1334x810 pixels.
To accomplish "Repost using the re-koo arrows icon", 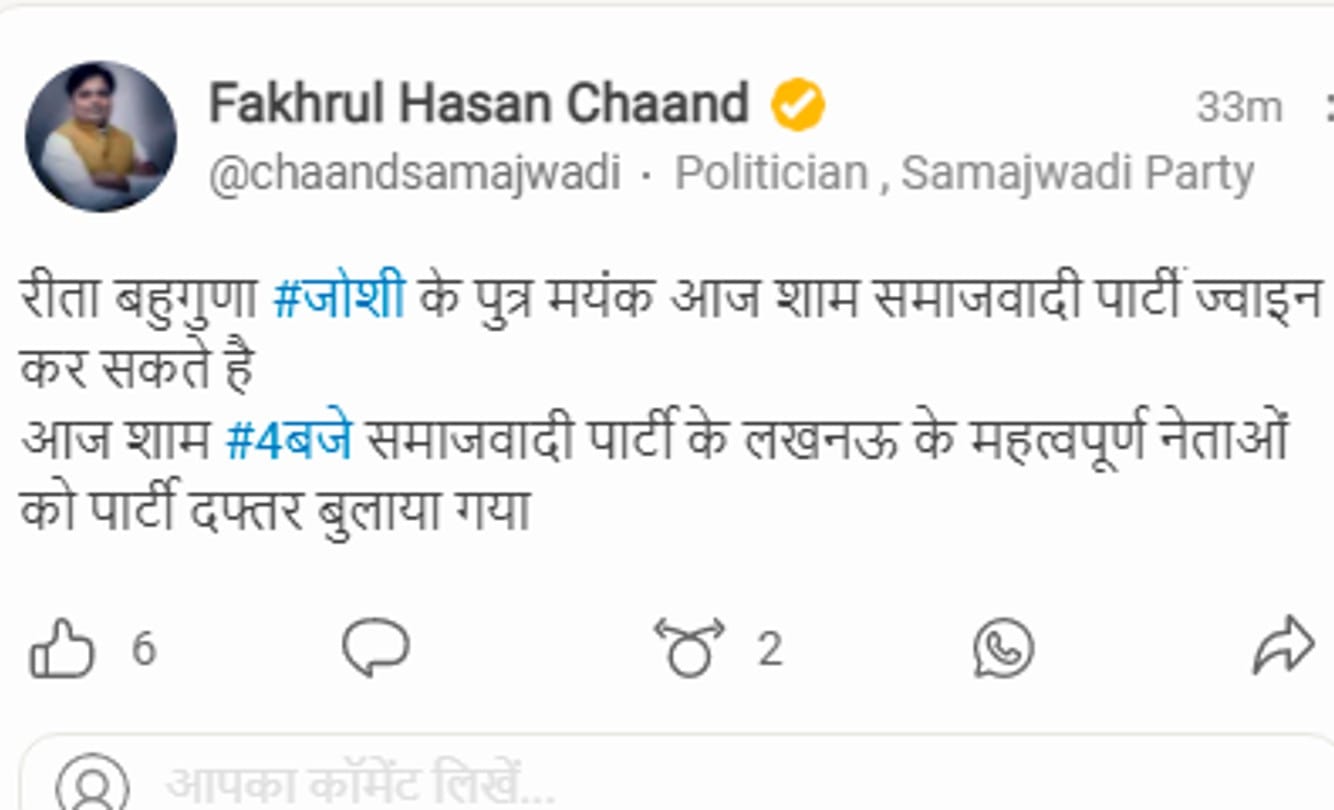I will pos(689,648).
